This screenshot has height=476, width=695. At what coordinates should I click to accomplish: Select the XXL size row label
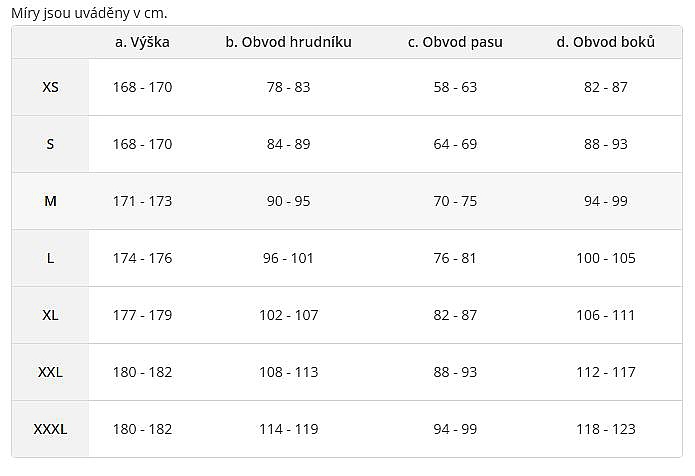[x=50, y=372]
